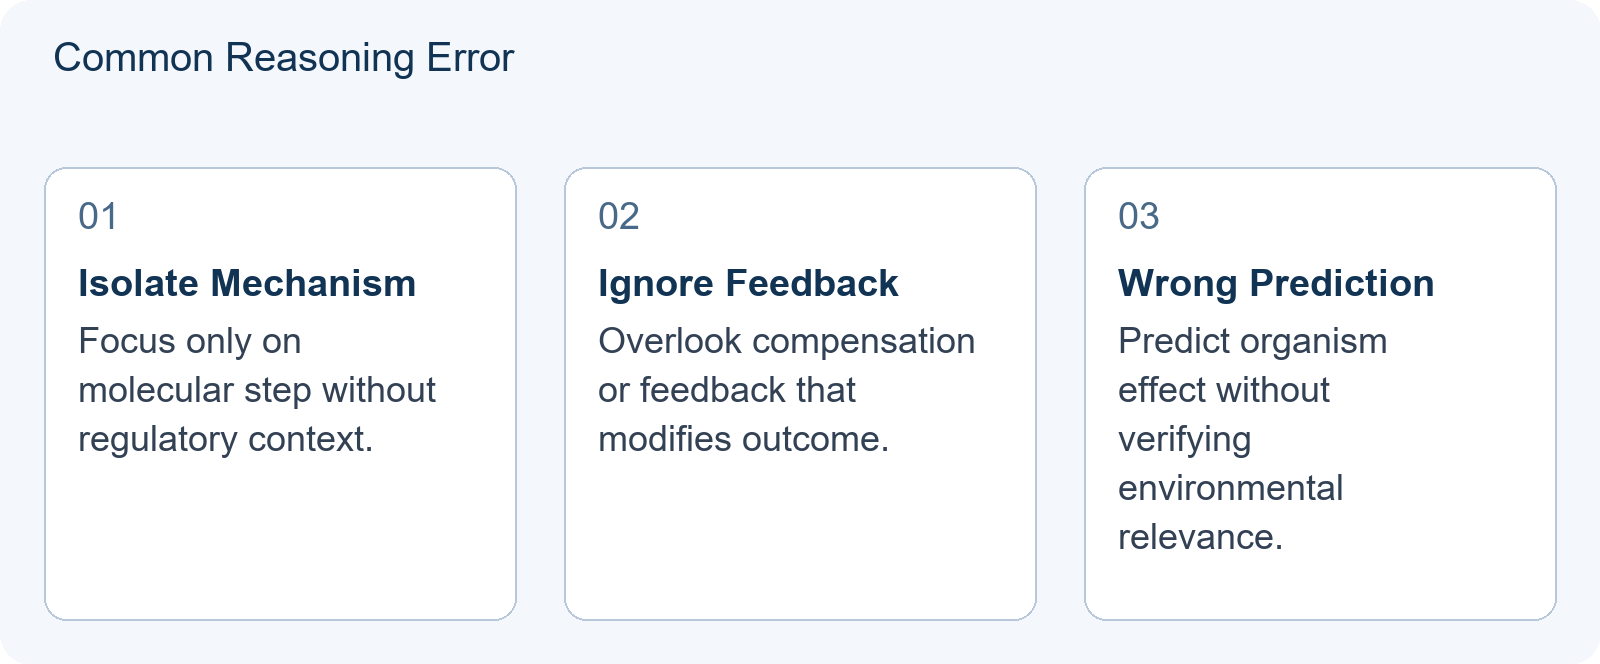The height and width of the screenshot is (664, 1600).
Task: Click the 'Predict organism effect' description
Action: (x=1252, y=439)
